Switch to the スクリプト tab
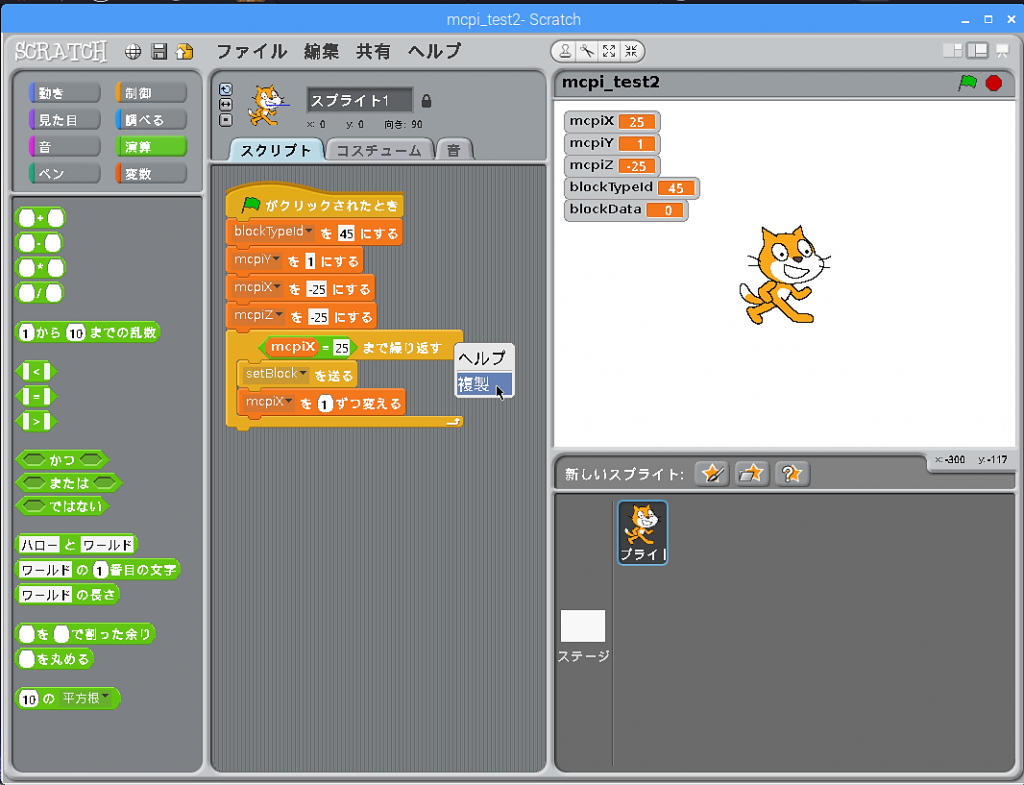1024x785 pixels. [x=276, y=150]
